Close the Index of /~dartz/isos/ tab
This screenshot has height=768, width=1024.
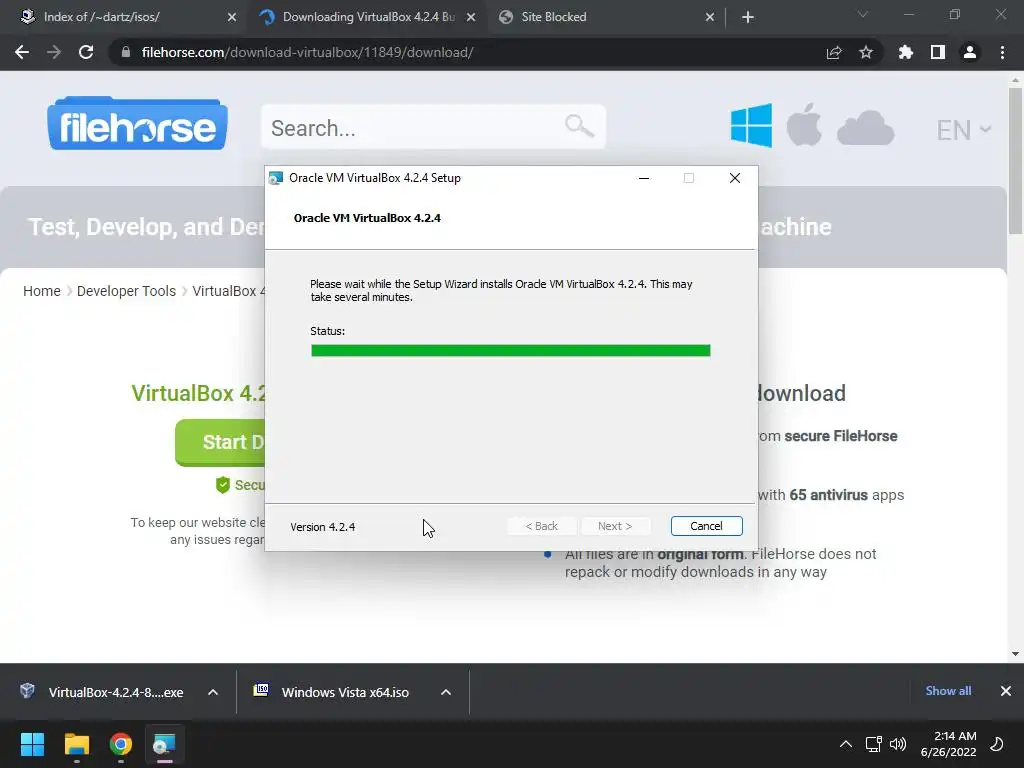[x=232, y=17]
